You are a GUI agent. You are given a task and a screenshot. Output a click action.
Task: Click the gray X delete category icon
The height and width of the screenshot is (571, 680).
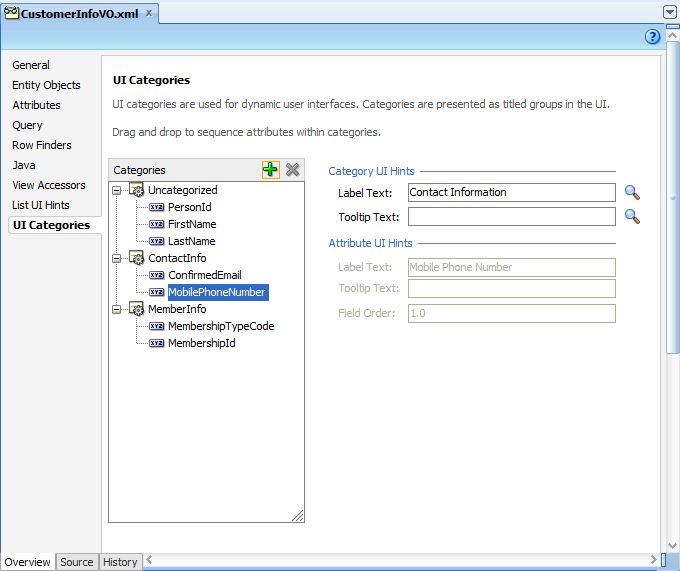(293, 170)
